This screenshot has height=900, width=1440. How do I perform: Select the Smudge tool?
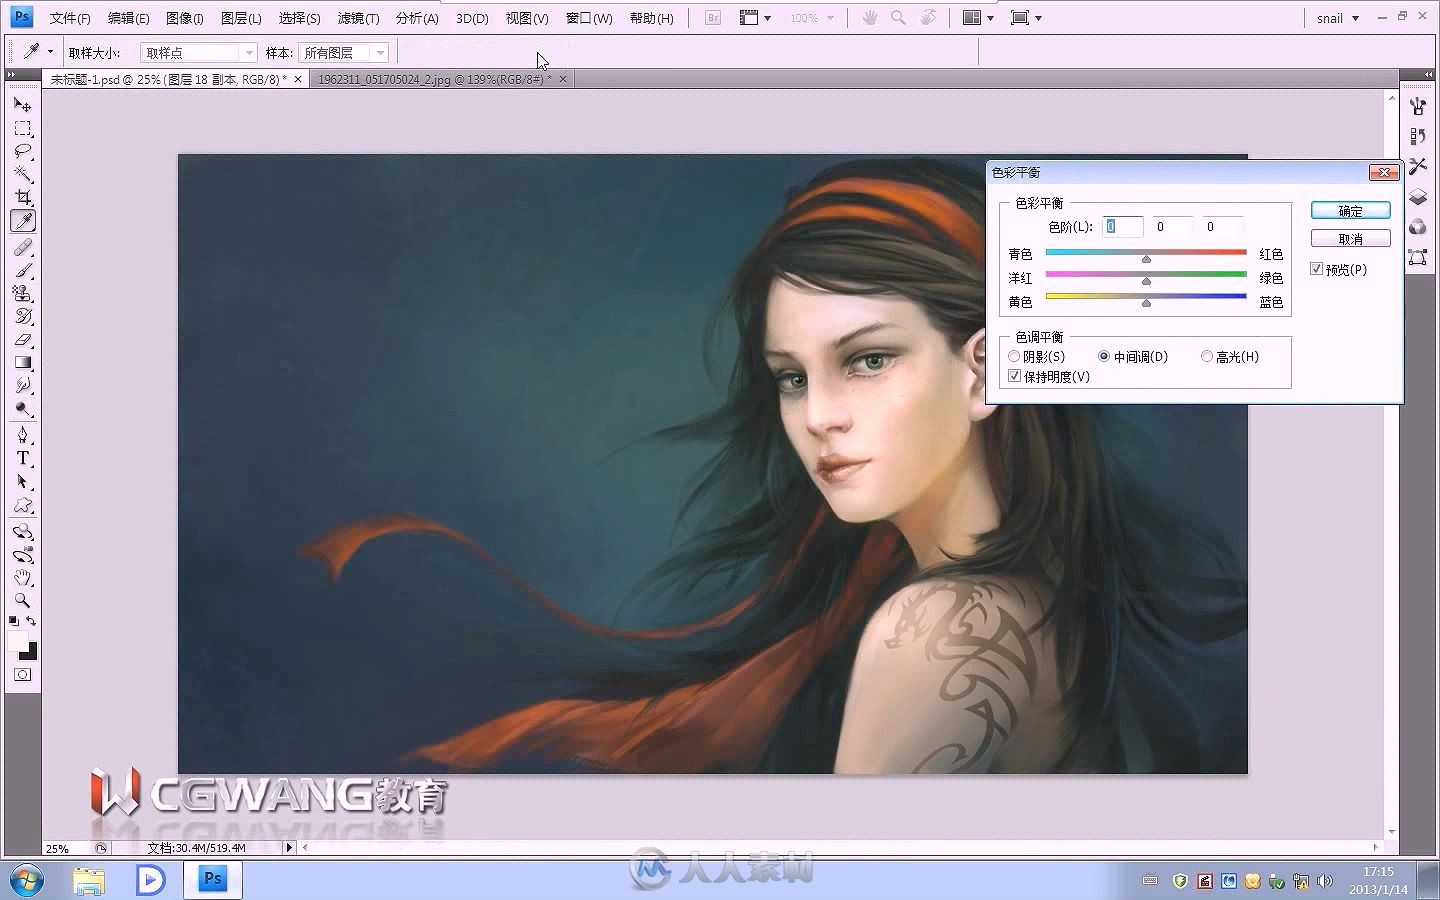[x=22, y=385]
